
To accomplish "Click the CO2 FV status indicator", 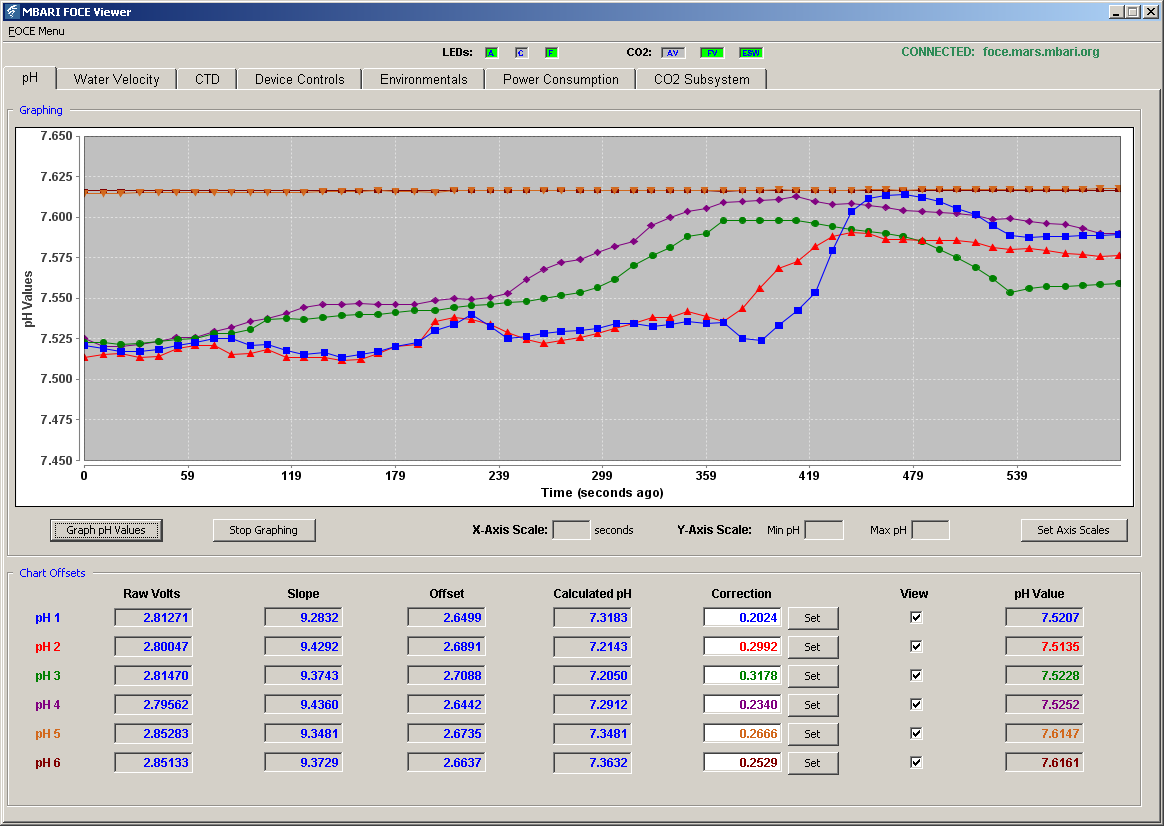I will pos(712,53).
